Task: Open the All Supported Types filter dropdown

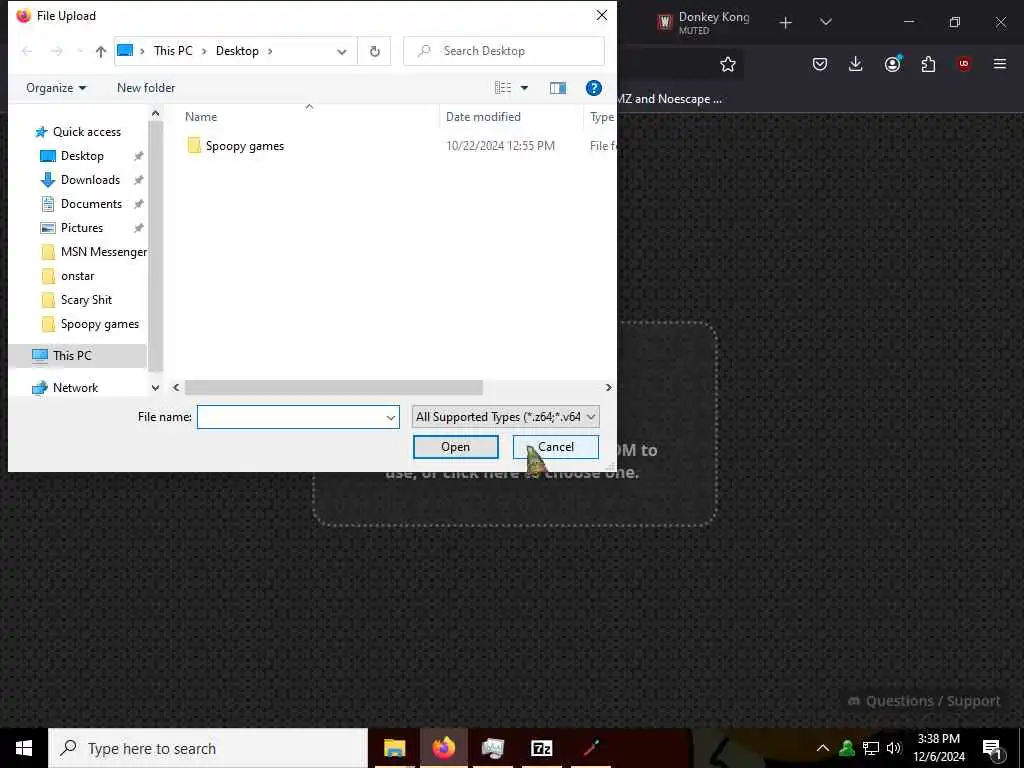Action: click(x=505, y=417)
